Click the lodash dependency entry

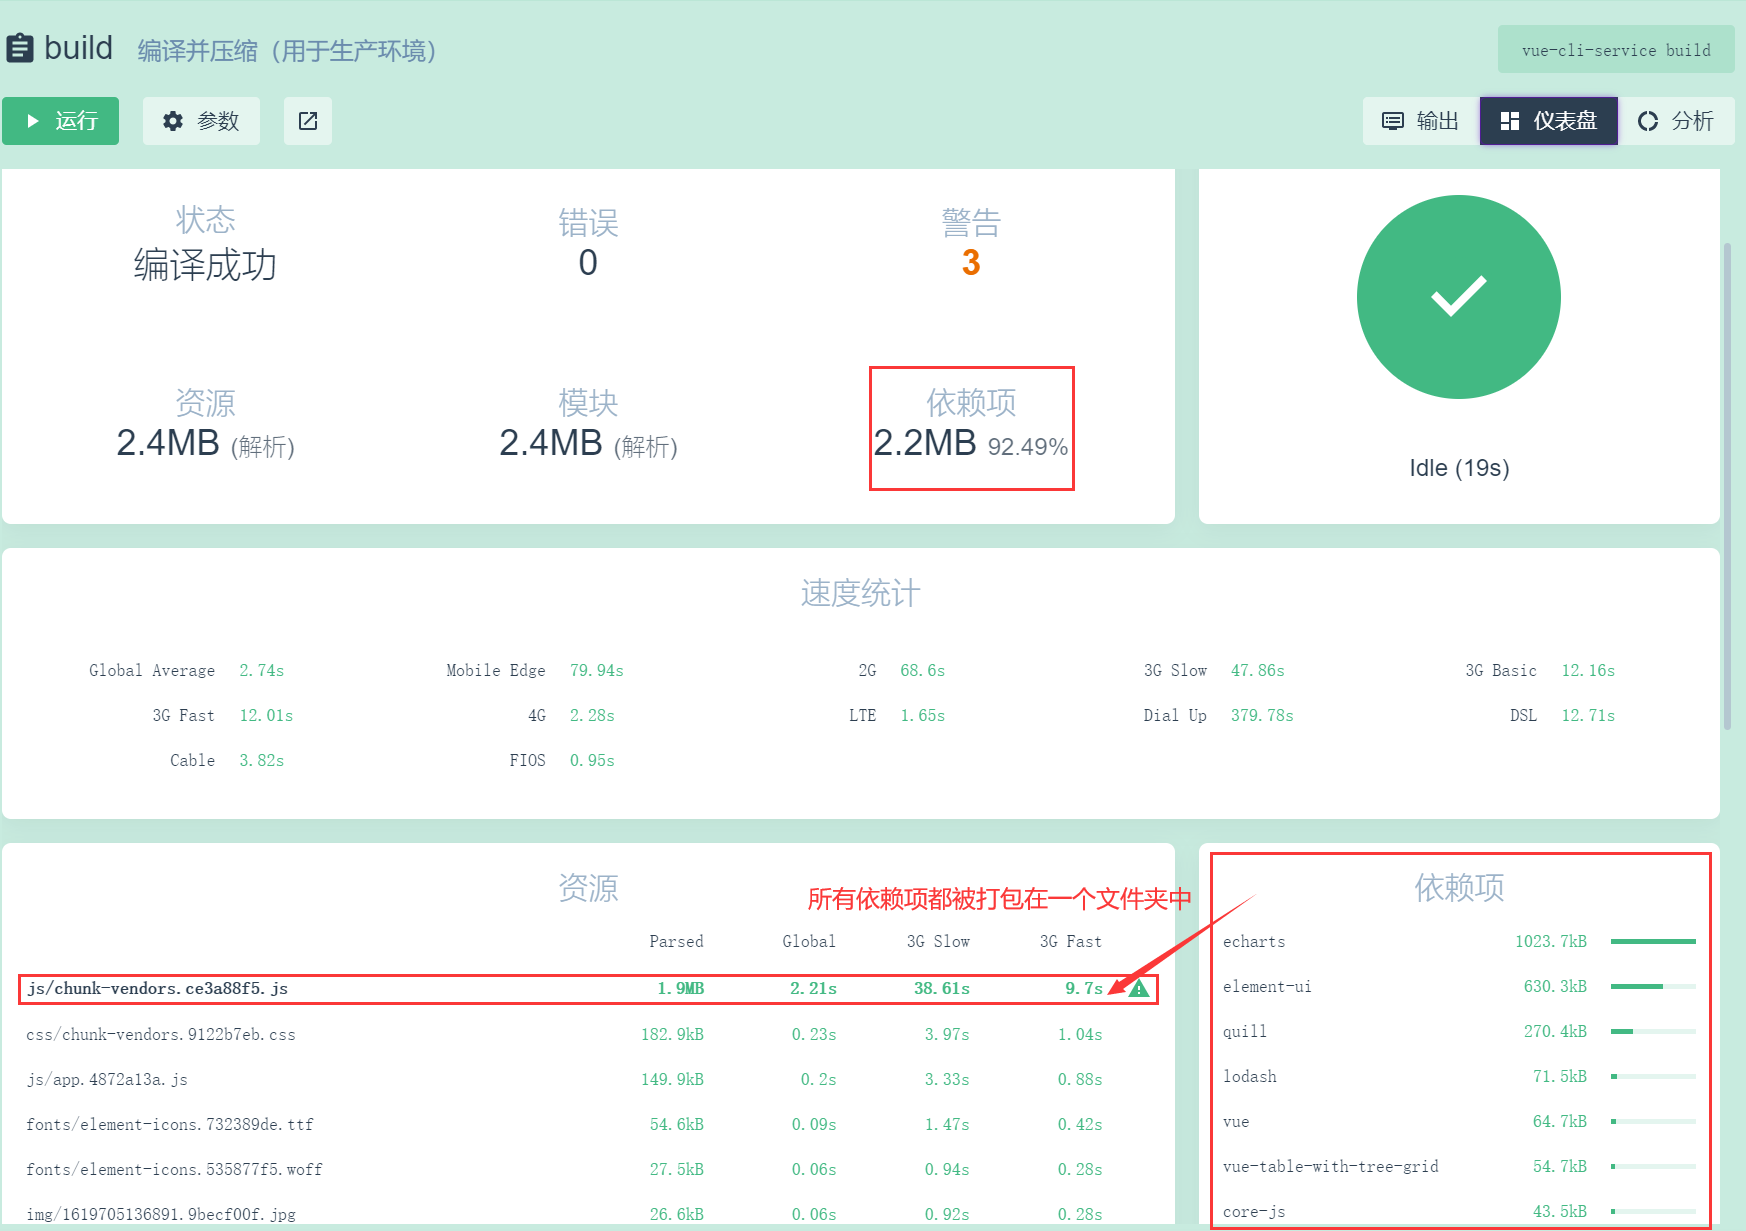click(1250, 1077)
